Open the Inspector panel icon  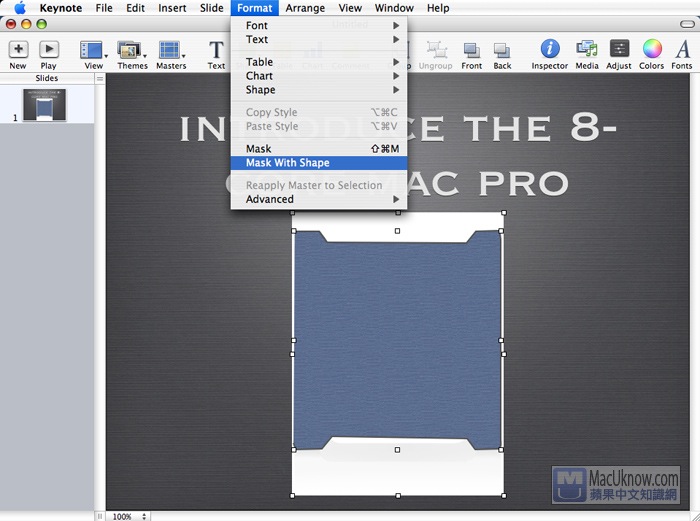coord(550,49)
